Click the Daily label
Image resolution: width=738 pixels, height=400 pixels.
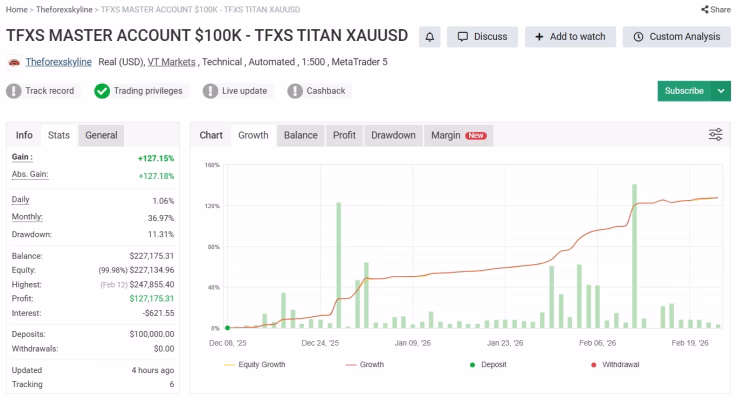[x=20, y=200]
